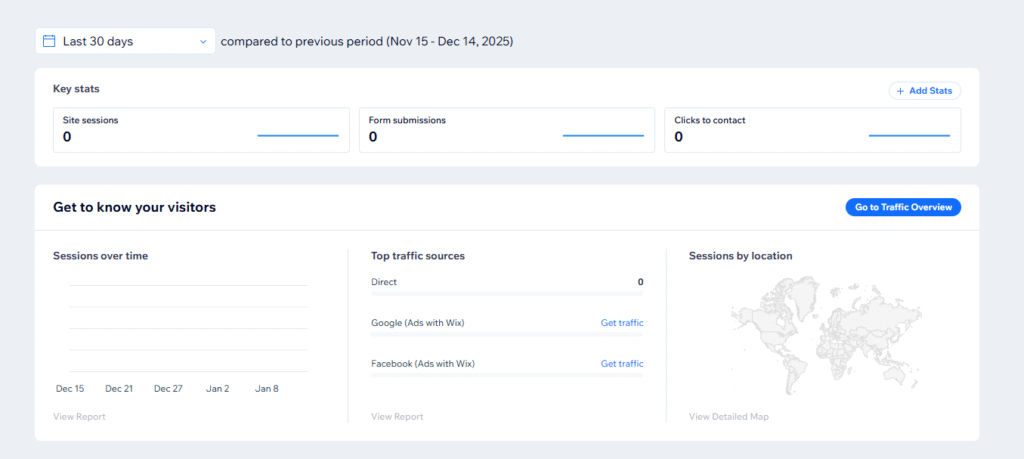The height and width of the screenshot is (459, 1024).
Task: Click the View Detailed Map link
Action: click(x=728, y=417)
